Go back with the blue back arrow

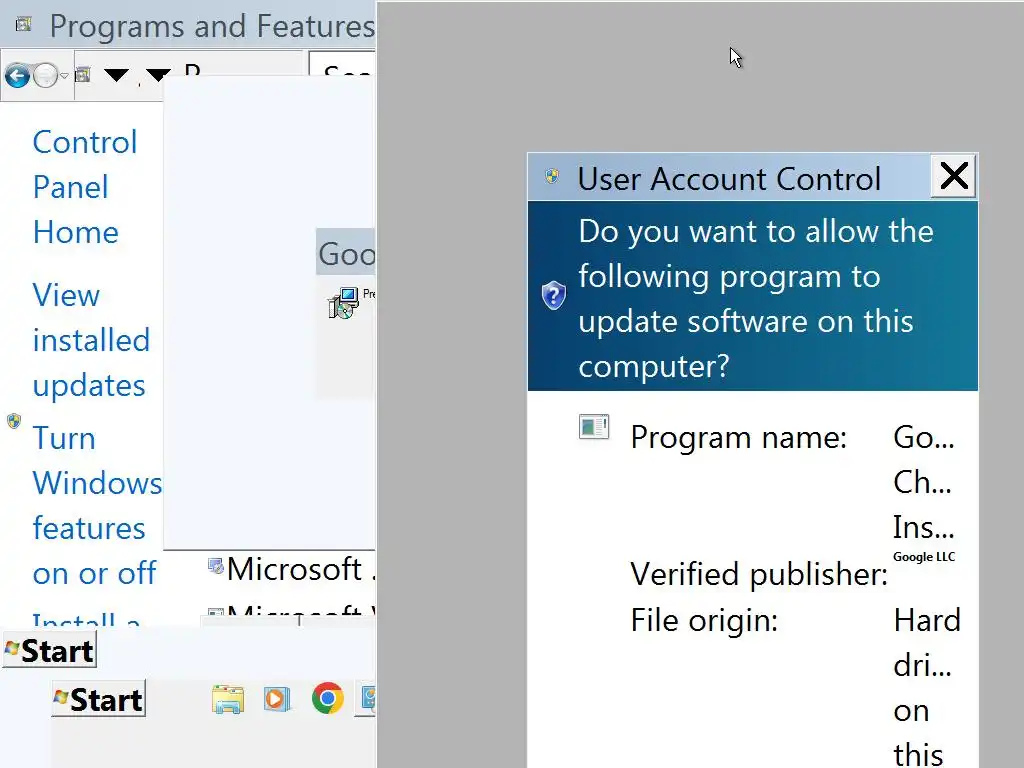(18, 76)
